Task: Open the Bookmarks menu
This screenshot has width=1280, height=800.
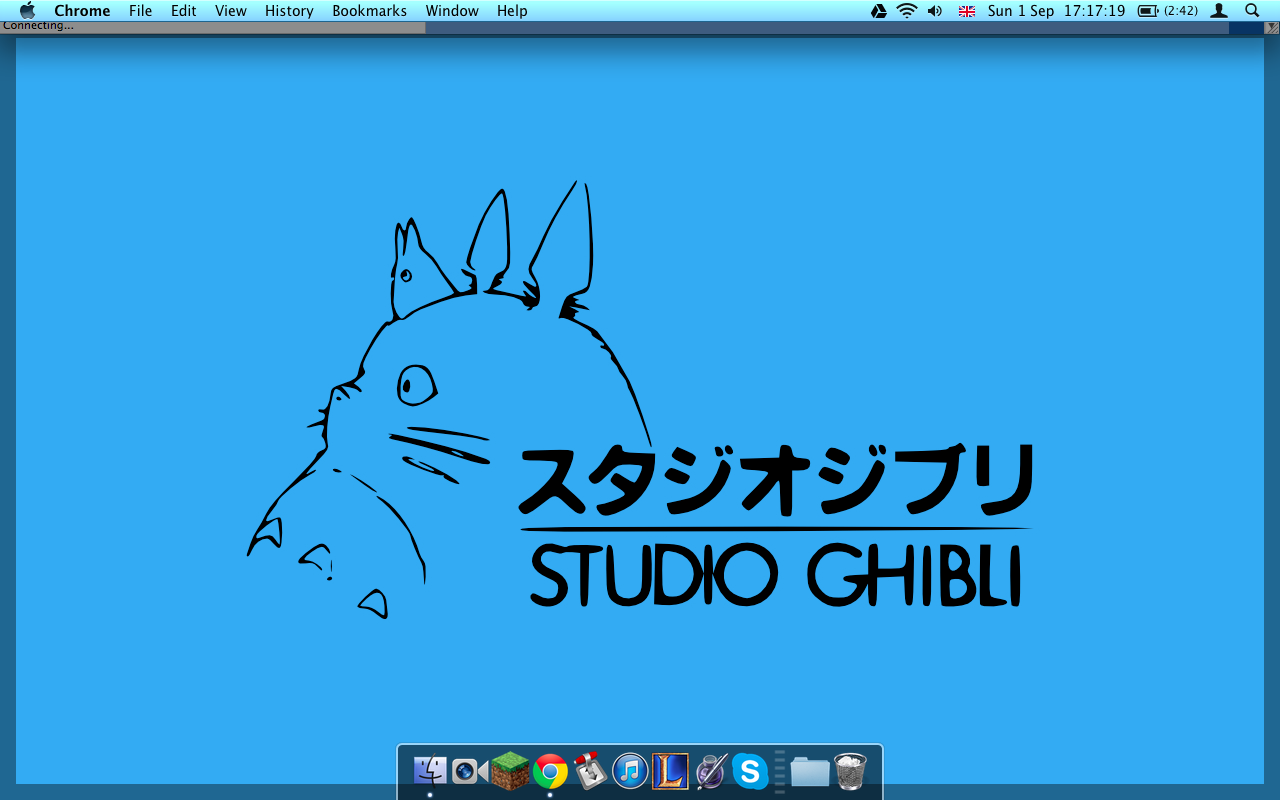Action: tap(370, 11)
